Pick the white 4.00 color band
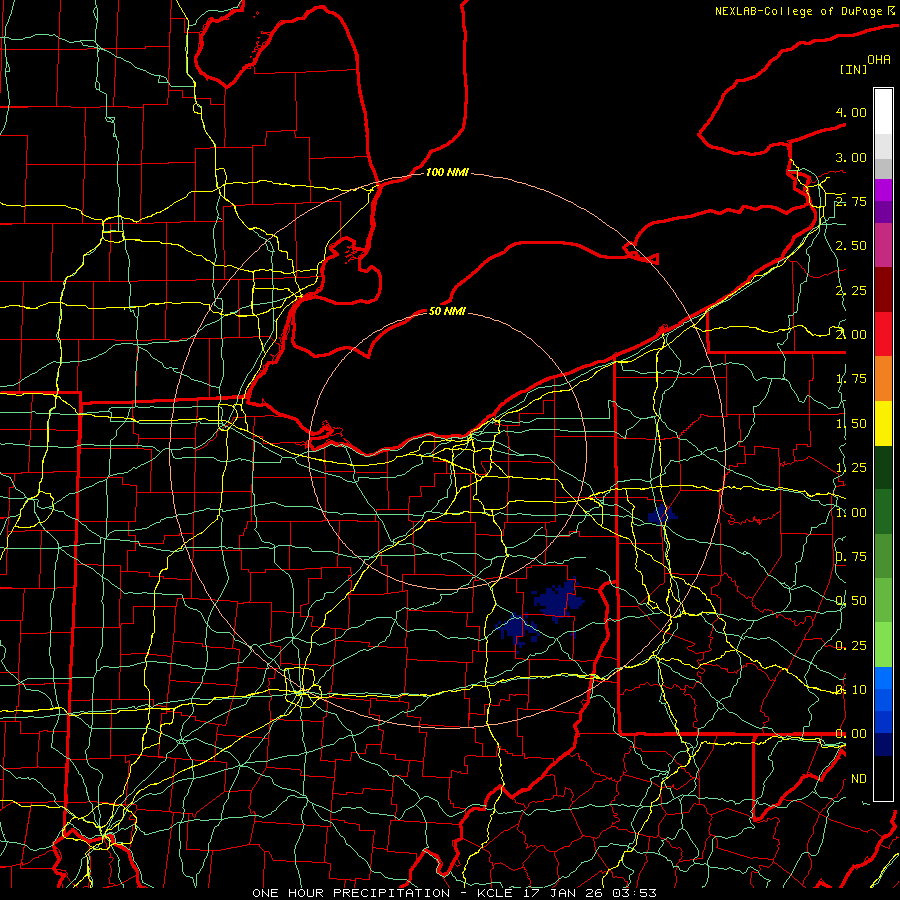Image resolution: width=900 pixels, height=900 pixels. pyautogui.click(x=883, y=112)
